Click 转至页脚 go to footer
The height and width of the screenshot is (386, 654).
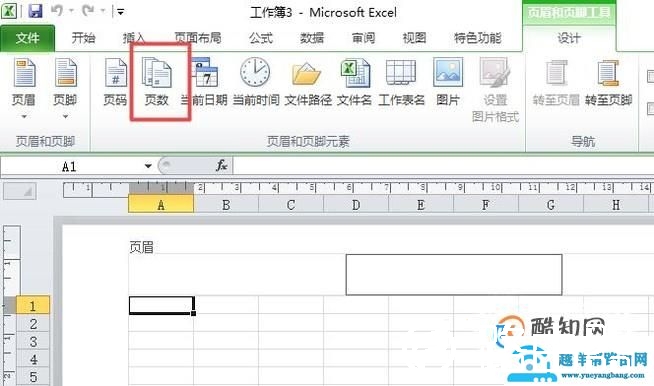pos(609,82)
